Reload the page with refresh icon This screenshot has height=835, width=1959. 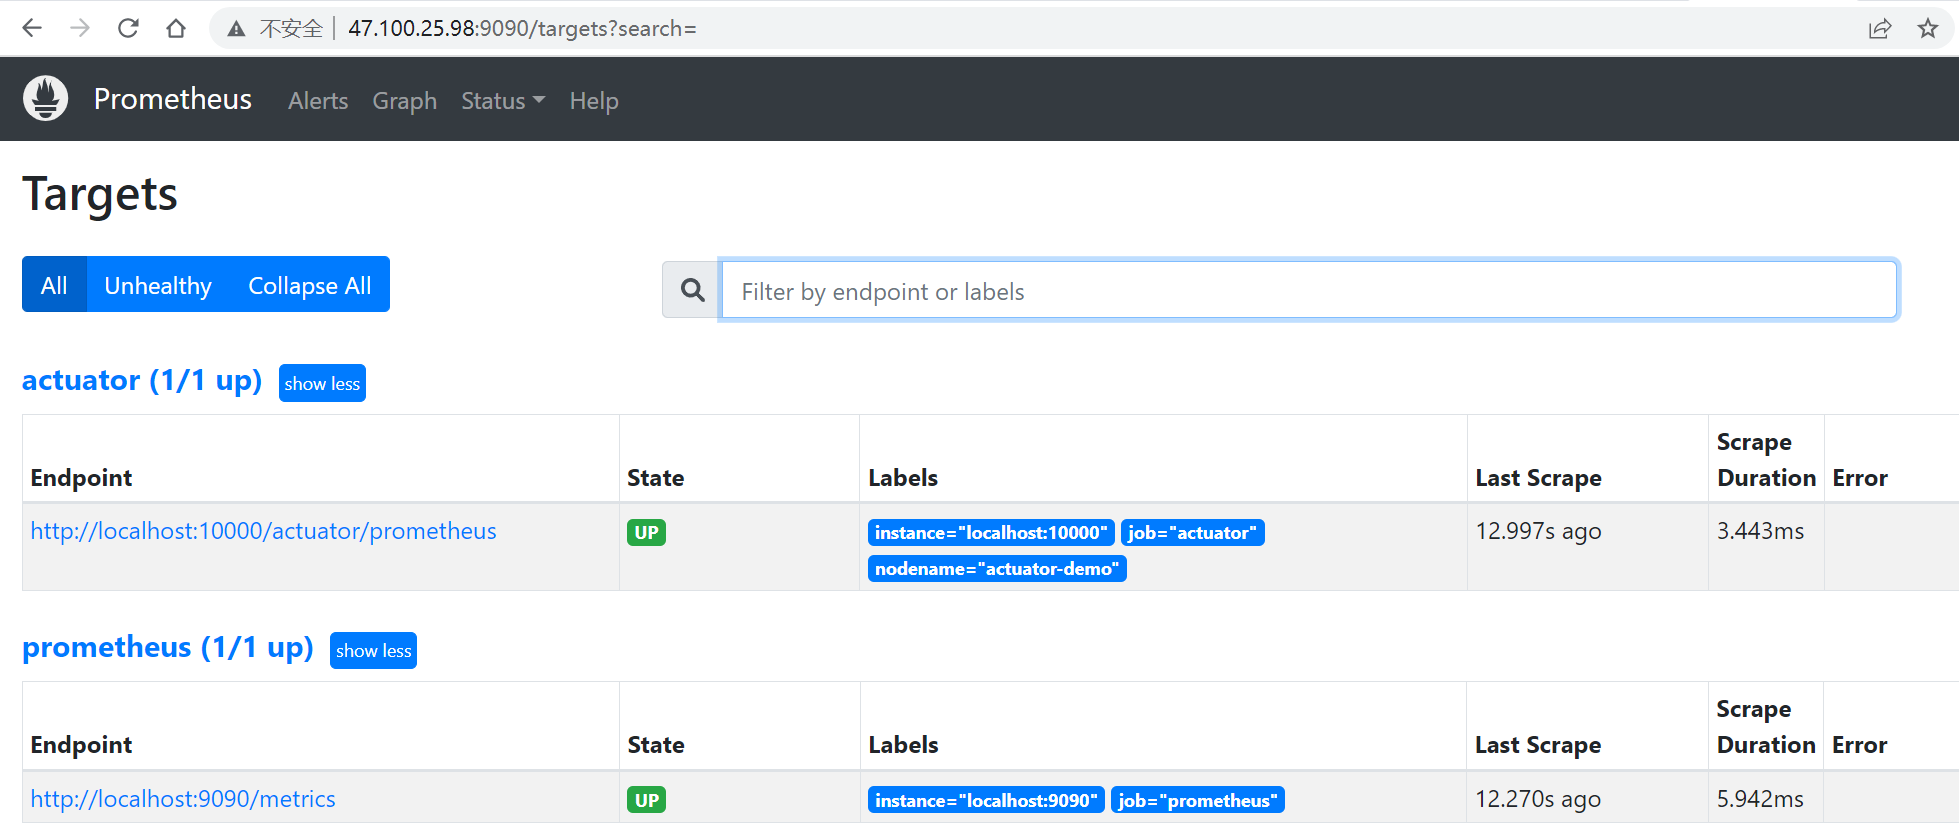click(128, 28)
